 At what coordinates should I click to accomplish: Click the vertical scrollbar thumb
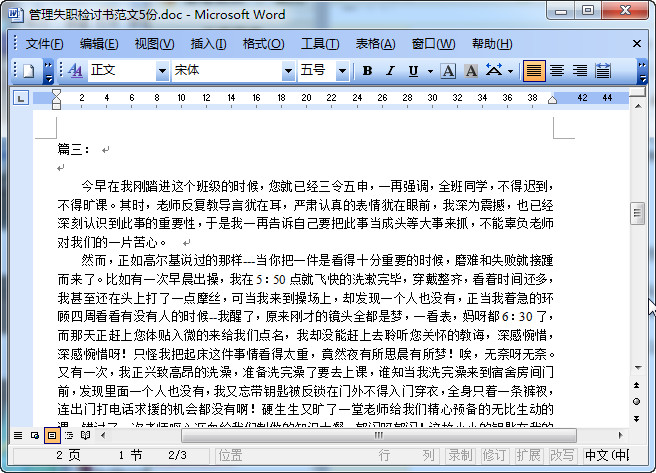[x=637, y=213]
